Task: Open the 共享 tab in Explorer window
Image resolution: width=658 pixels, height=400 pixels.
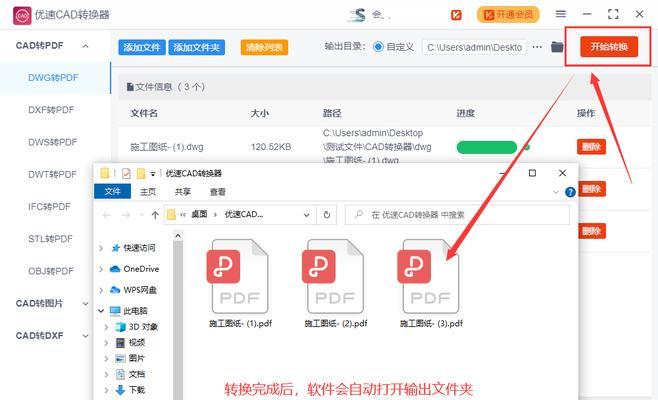Action: (183, 192)
